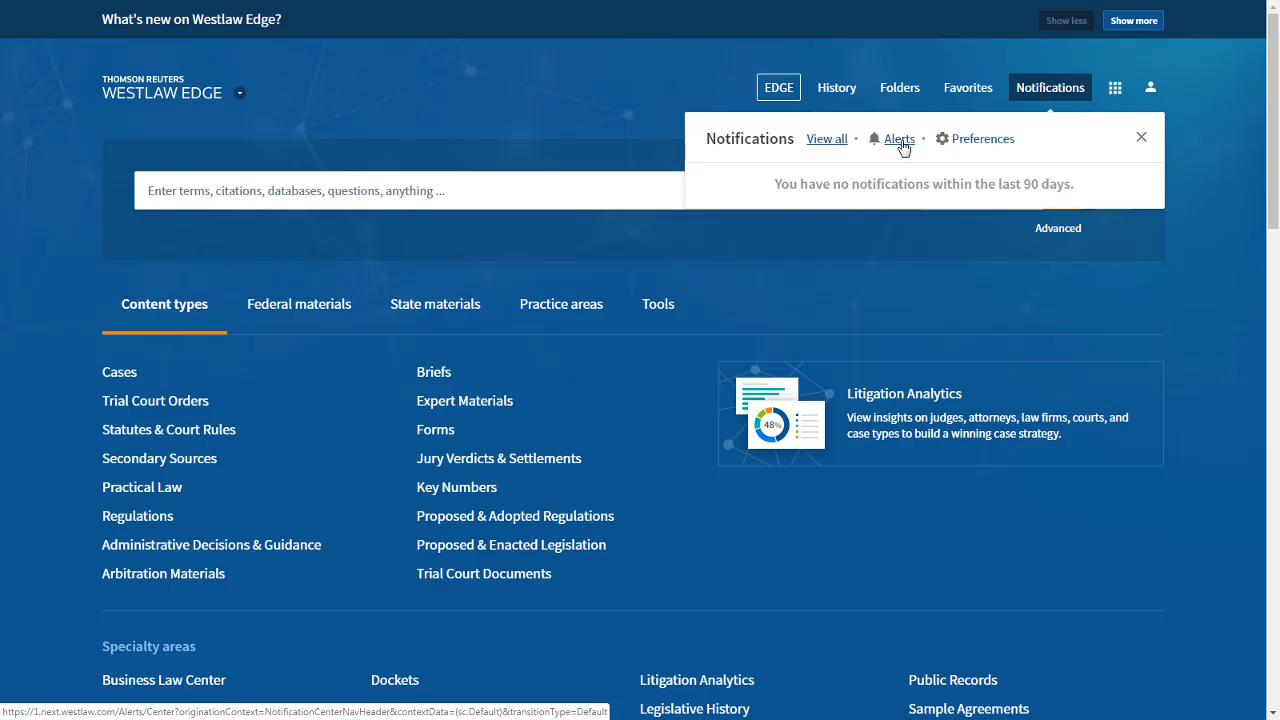This screenshot has height=720, width=1280.
Task: Click the Show less button
Action: [x=1066, y=21]
